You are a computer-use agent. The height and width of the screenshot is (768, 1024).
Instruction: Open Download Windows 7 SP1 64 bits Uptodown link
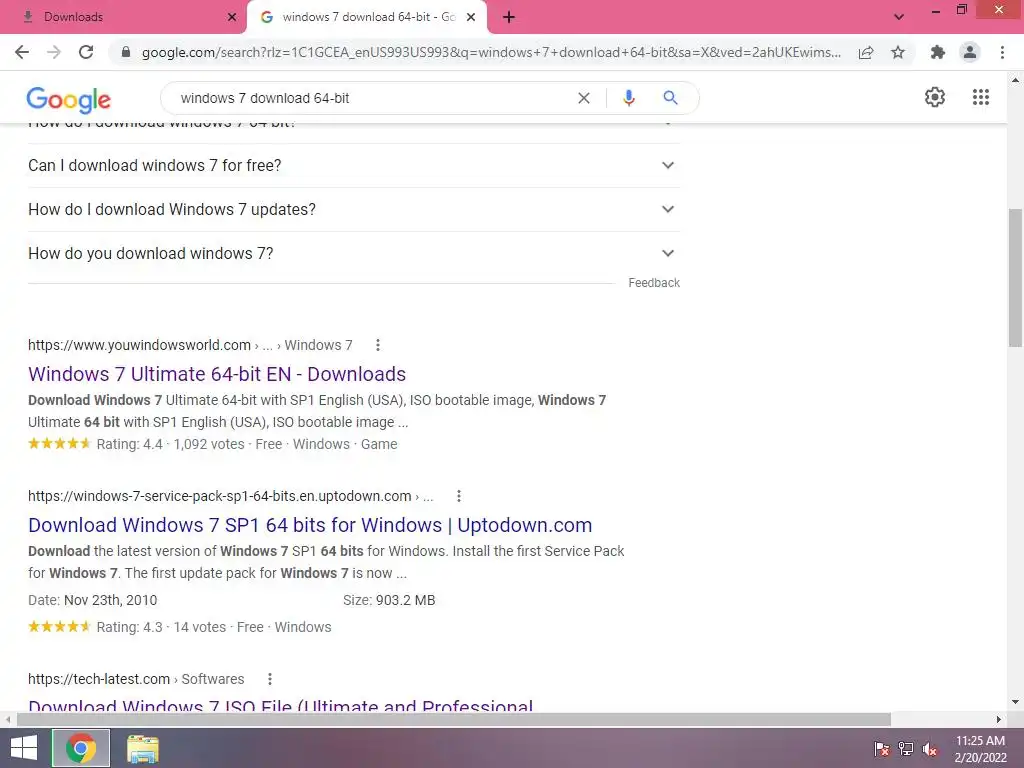(310, 525)
